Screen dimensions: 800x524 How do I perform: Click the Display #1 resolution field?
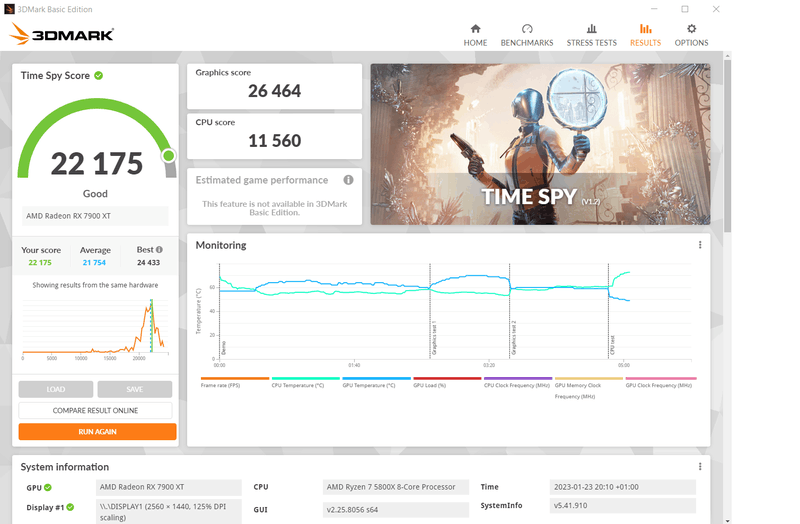coord(169,512)
